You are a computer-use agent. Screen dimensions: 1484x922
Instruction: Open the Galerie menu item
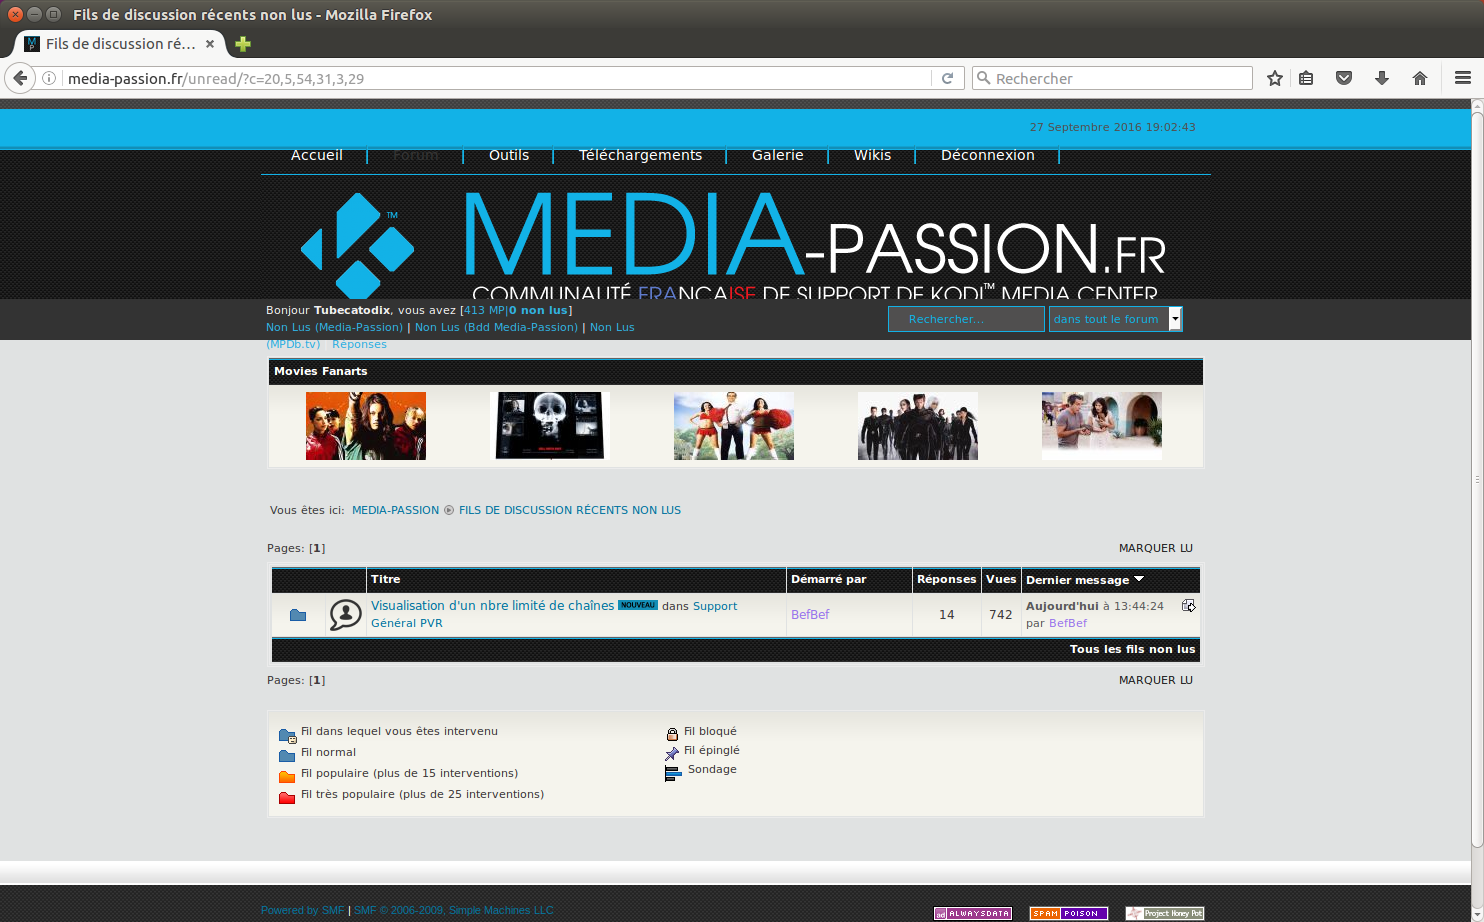[778, 155]
